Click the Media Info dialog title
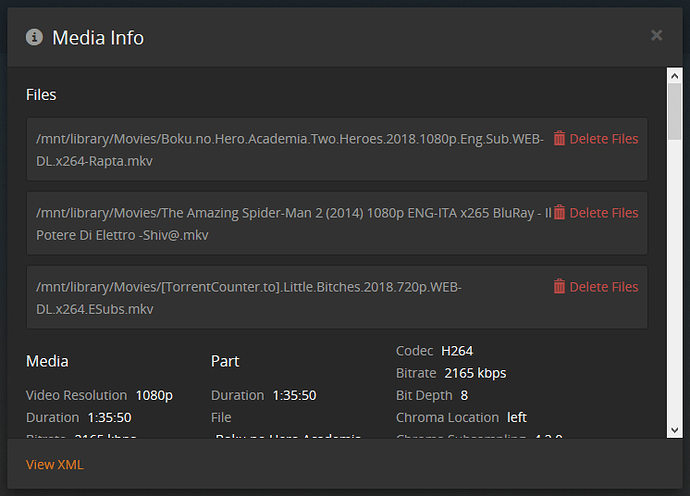The height and width of the screenshot is (496, 690). pyautogui.click(x=98, y=38)
